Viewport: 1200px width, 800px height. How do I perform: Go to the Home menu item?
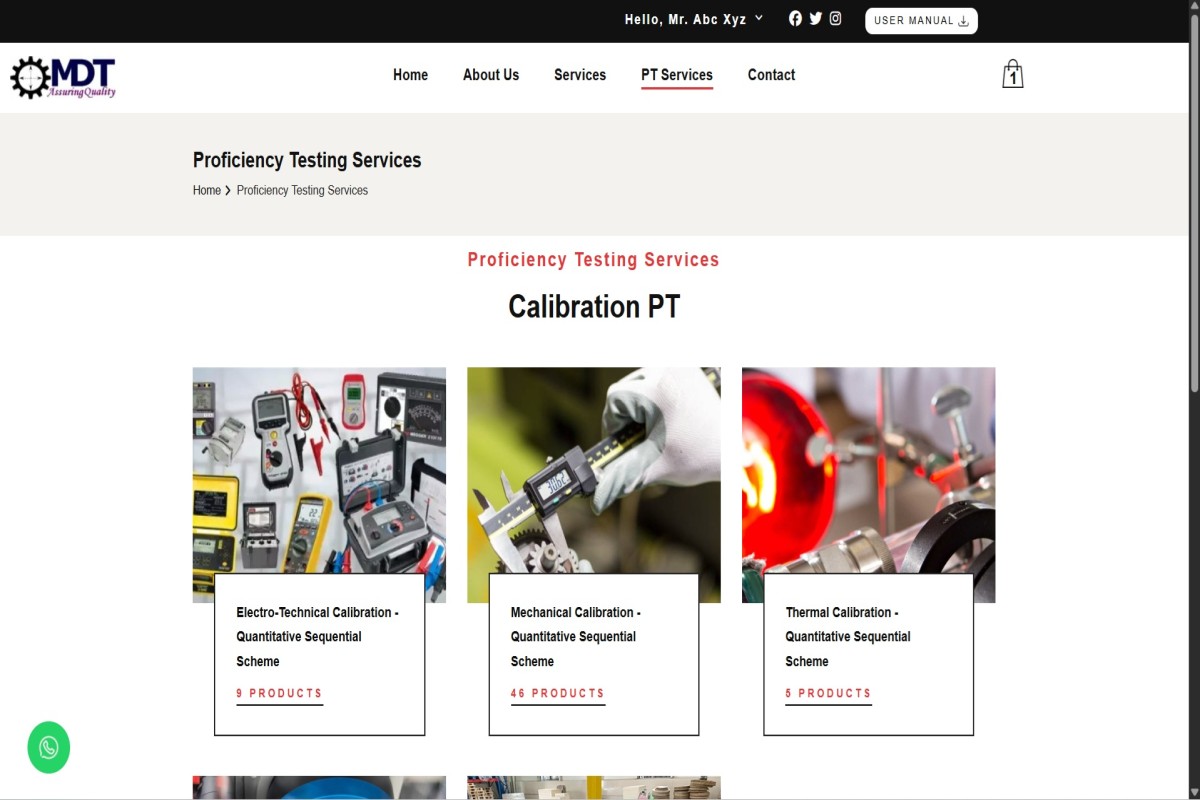pyautogui.click(x=410, y=75)
